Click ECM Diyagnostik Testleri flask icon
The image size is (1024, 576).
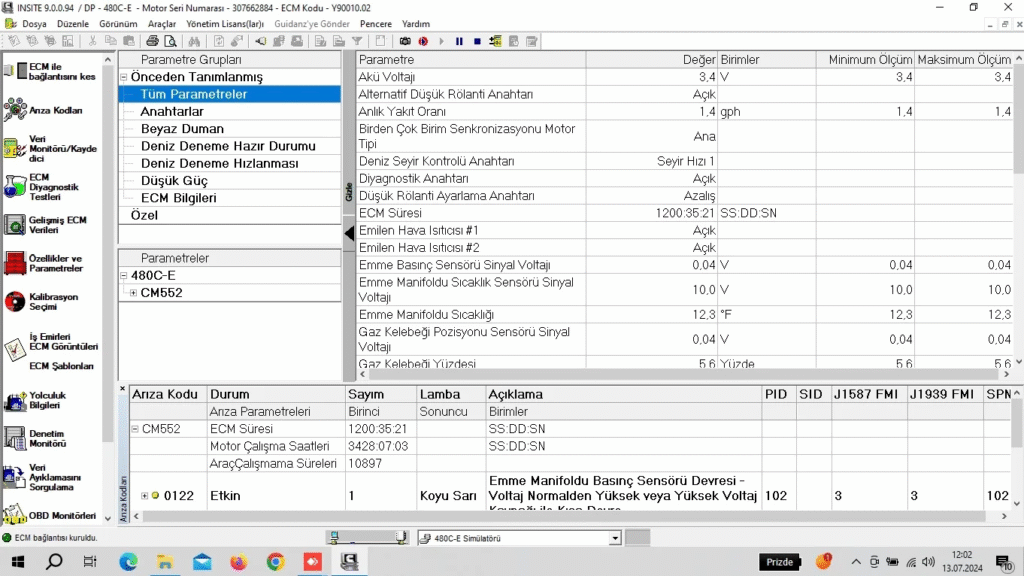(x=14, y=186)
